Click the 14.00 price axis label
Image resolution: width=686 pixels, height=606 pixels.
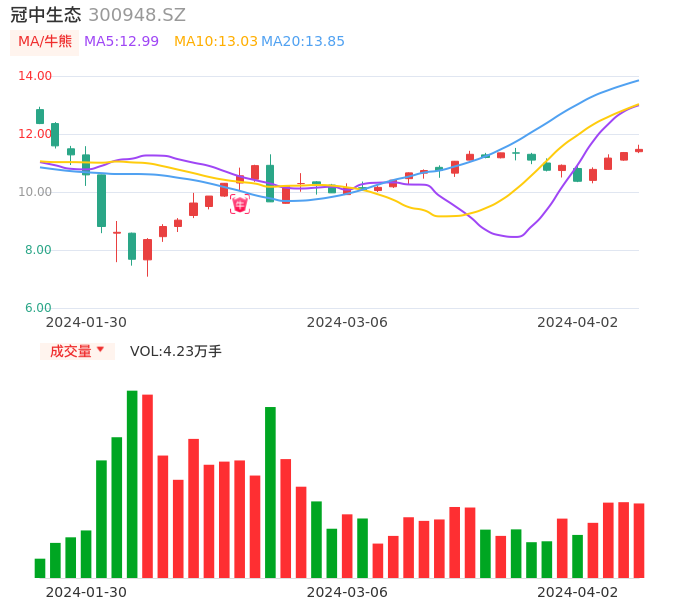click(x=36, y=76)
